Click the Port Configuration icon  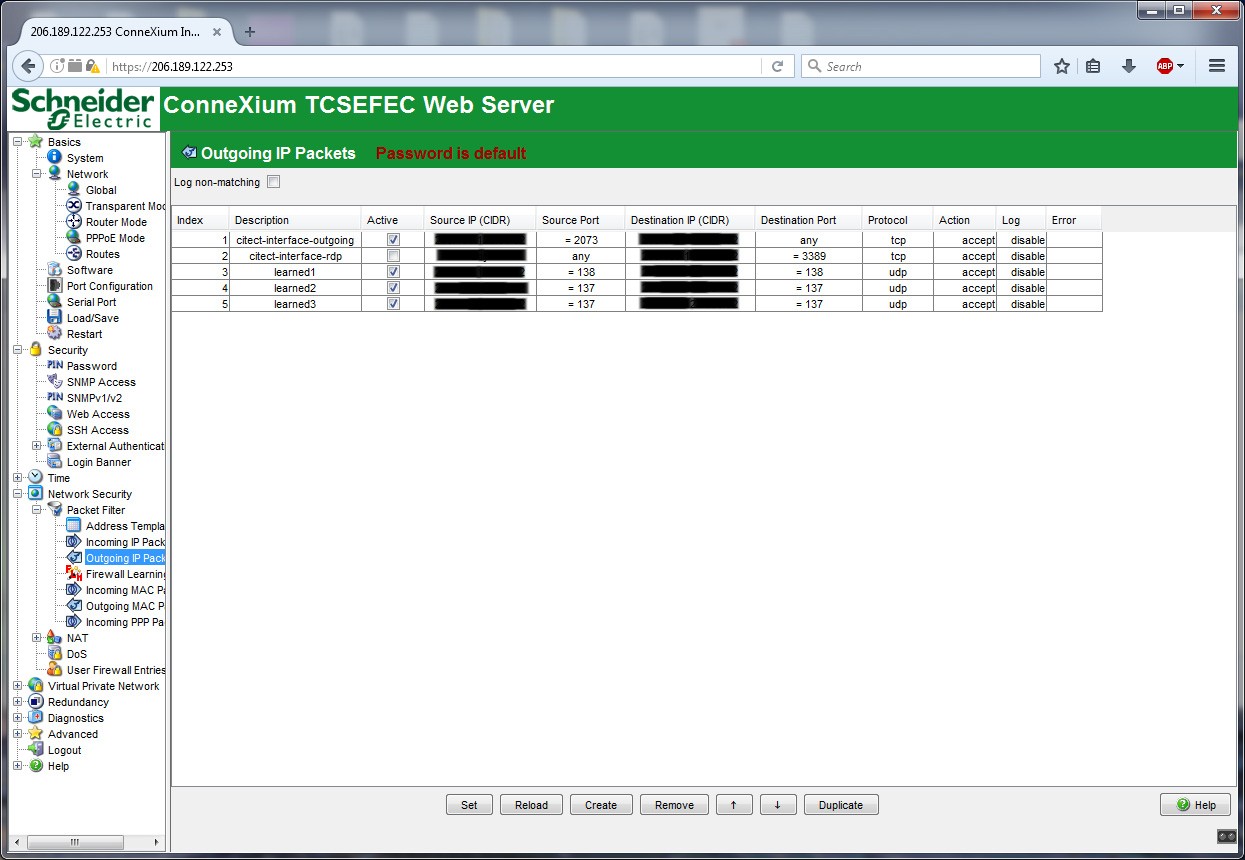(x=55, y=286)
